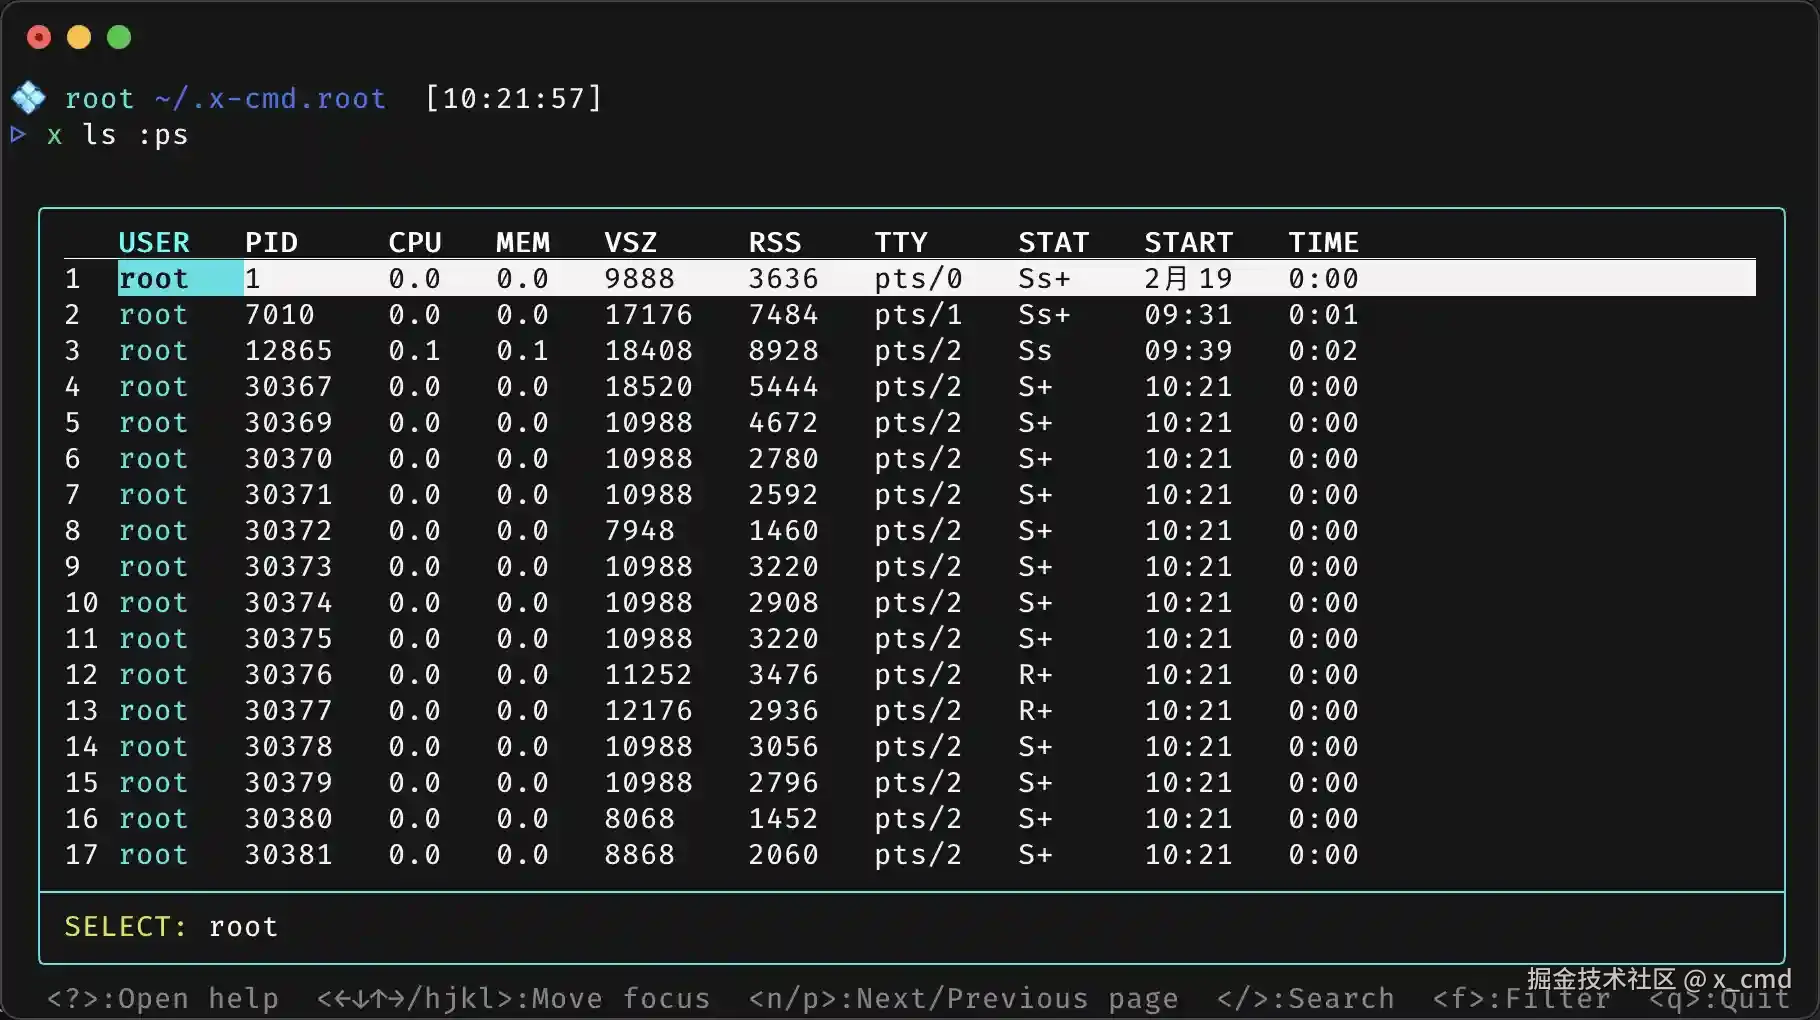Click PID 30378 in row 14
This screenshot has width=1820, height=1020.
click(289, 746)
